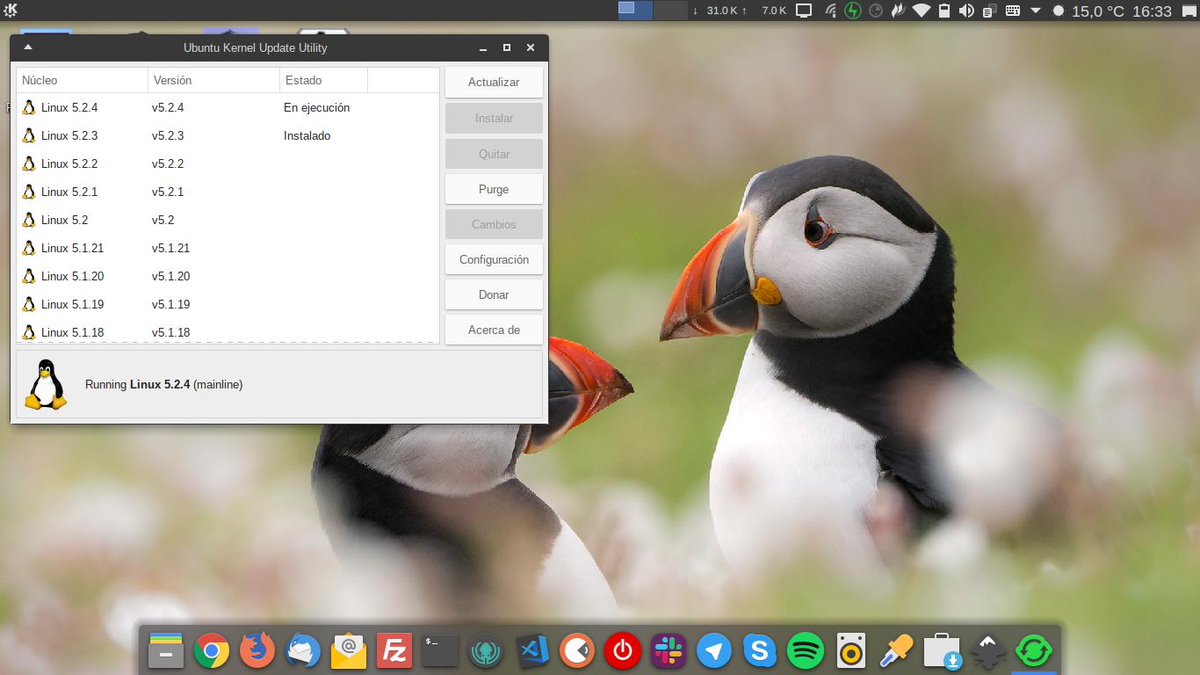
Task: Open the terminal from the dock
Action: point(440,651)
